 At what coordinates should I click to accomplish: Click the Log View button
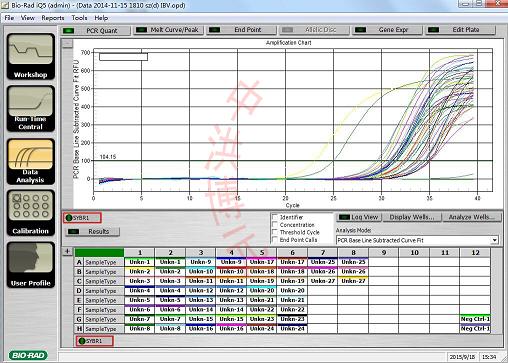[359, 217]
